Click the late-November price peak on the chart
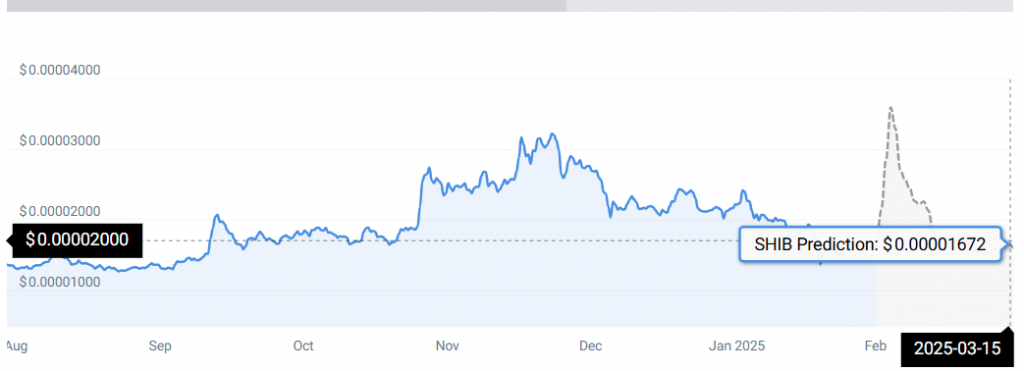The height and width of the screenshot is (371, 1024). [552, 135]
